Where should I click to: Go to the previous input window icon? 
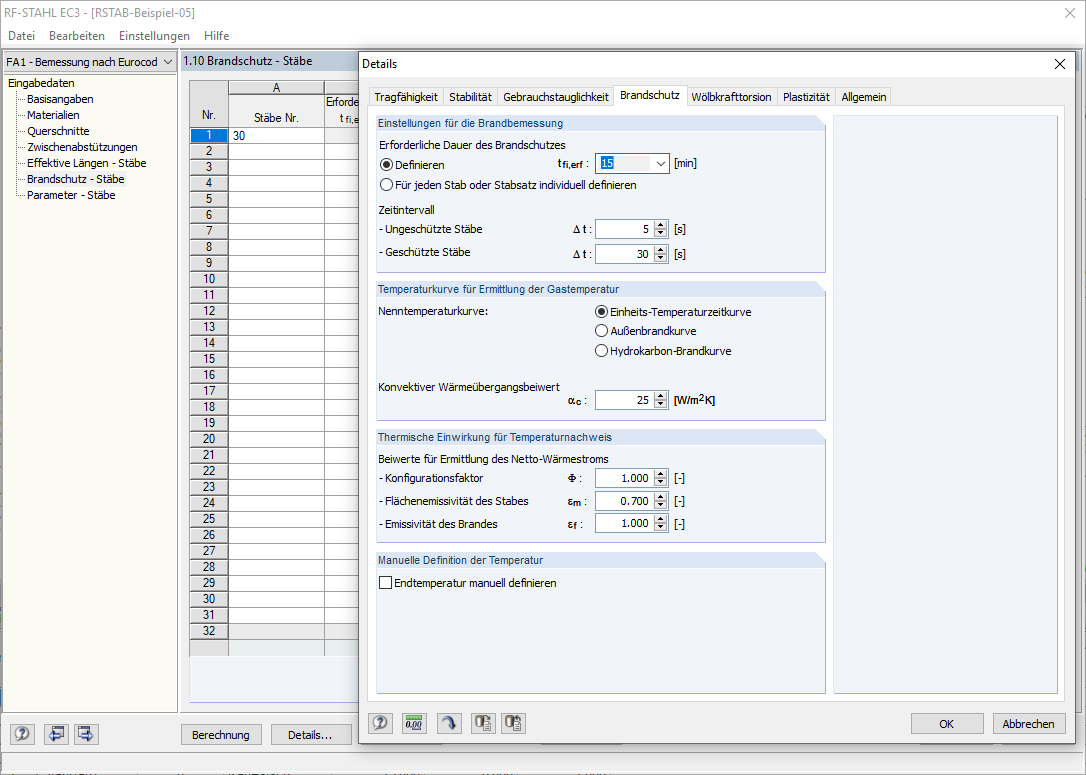pyautogui.click(x=56, y=734)
